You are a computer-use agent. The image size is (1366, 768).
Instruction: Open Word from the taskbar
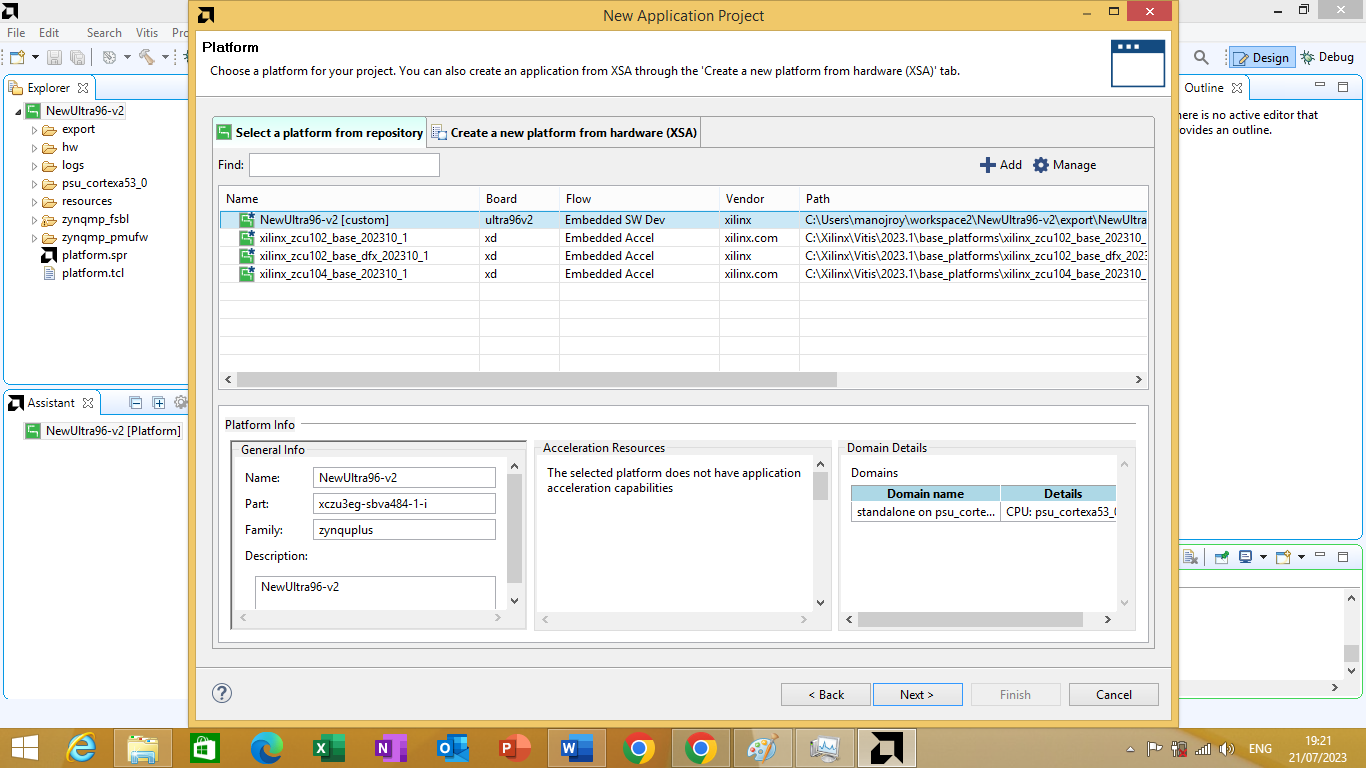click(577, 748)
